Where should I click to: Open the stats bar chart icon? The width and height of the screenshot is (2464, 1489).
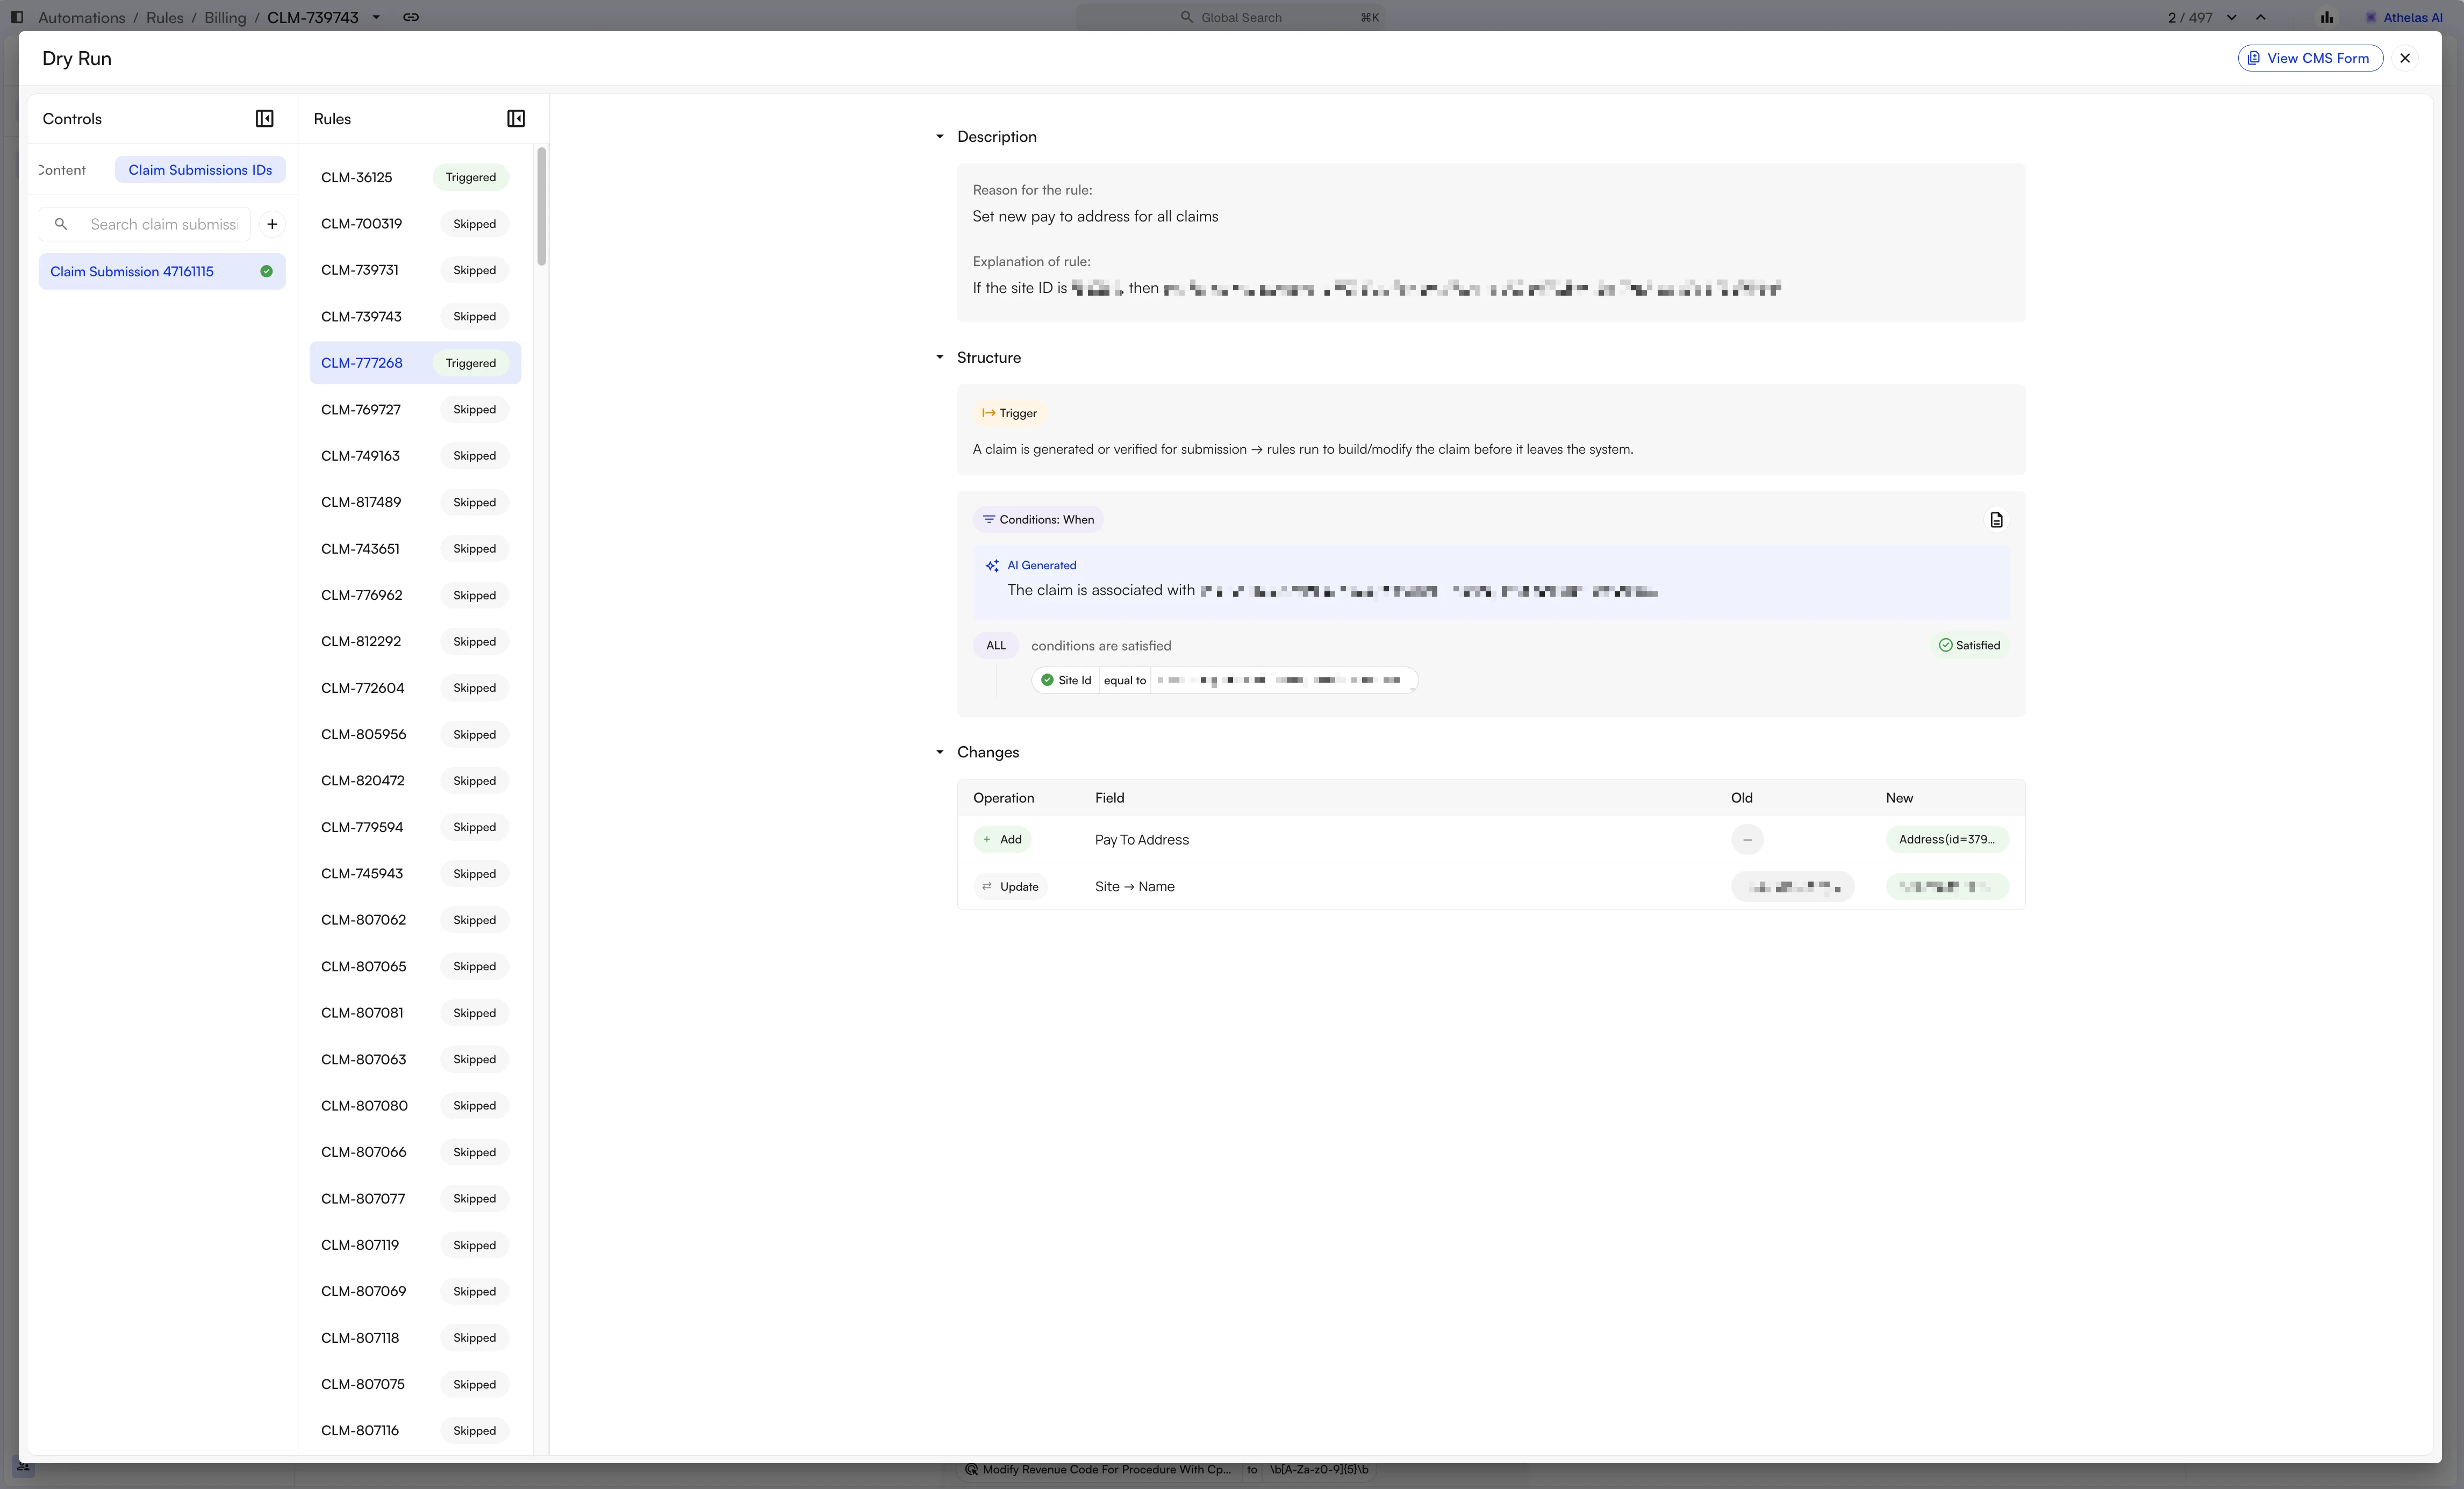(x=2326, y=17)
